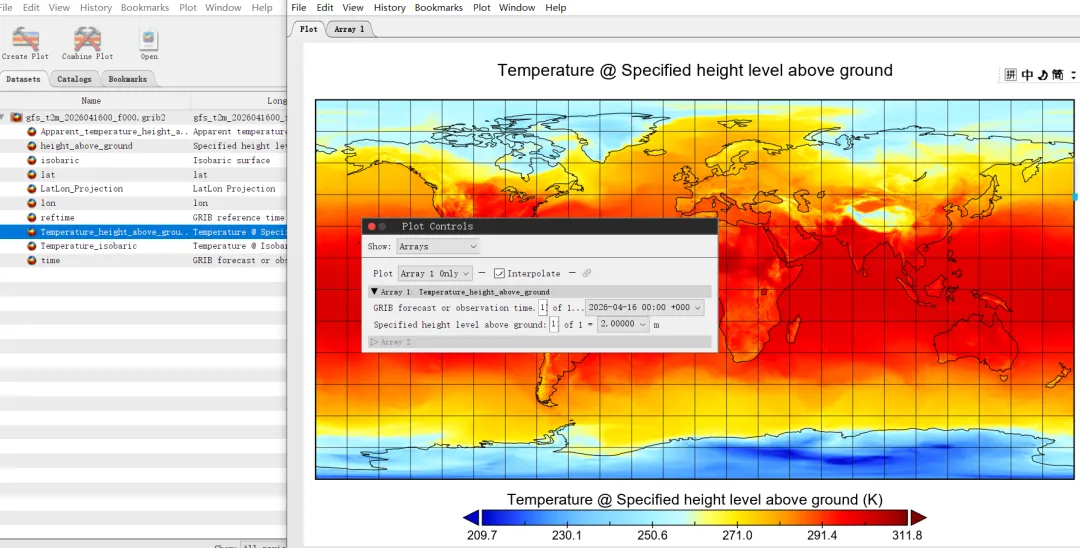Click the icon beside Temperature_isobaric variable

(x=32, y=246)
